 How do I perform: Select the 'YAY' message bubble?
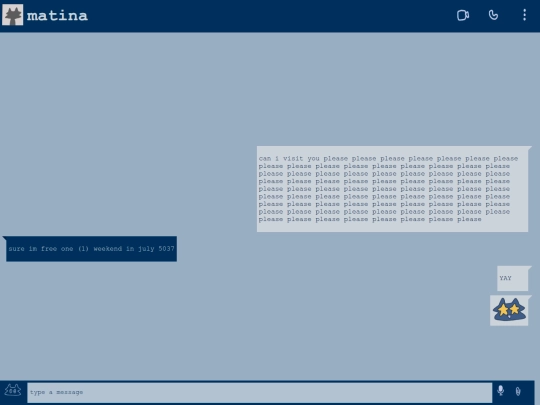coord(512,278)
